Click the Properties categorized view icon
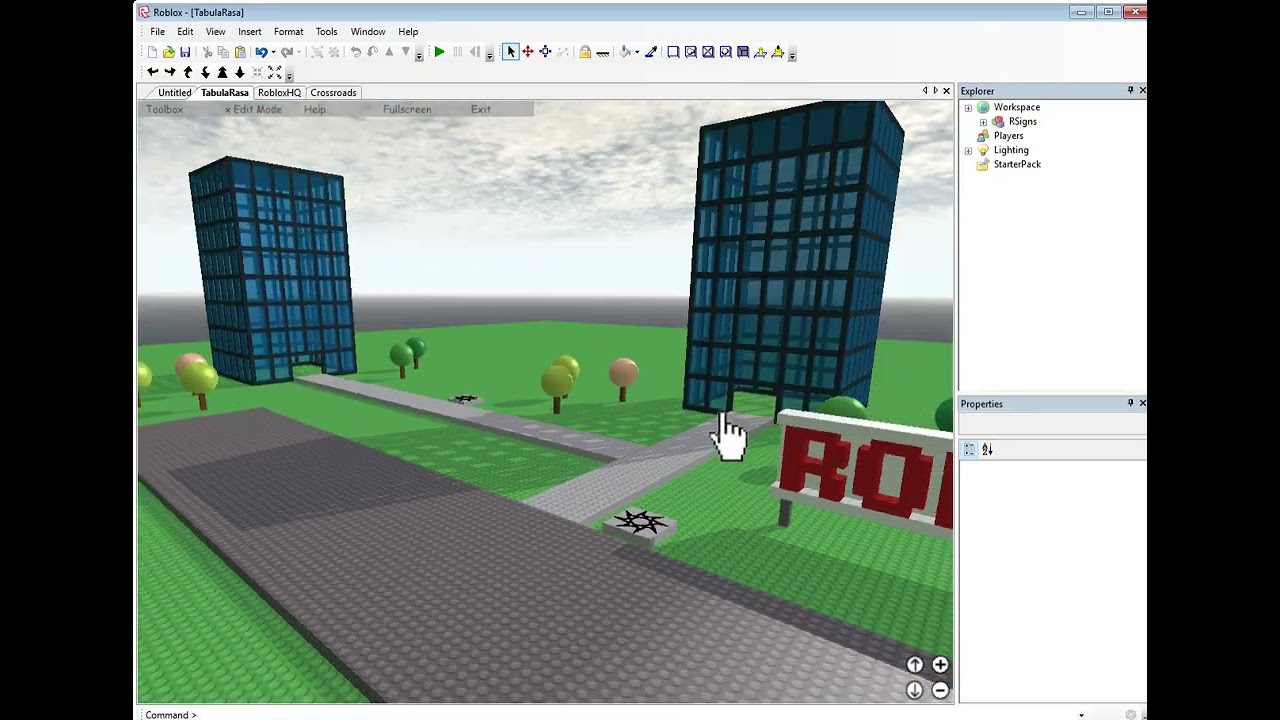Image resolution: width=1280 pixels, height=720 pixels. click(969, 450)
